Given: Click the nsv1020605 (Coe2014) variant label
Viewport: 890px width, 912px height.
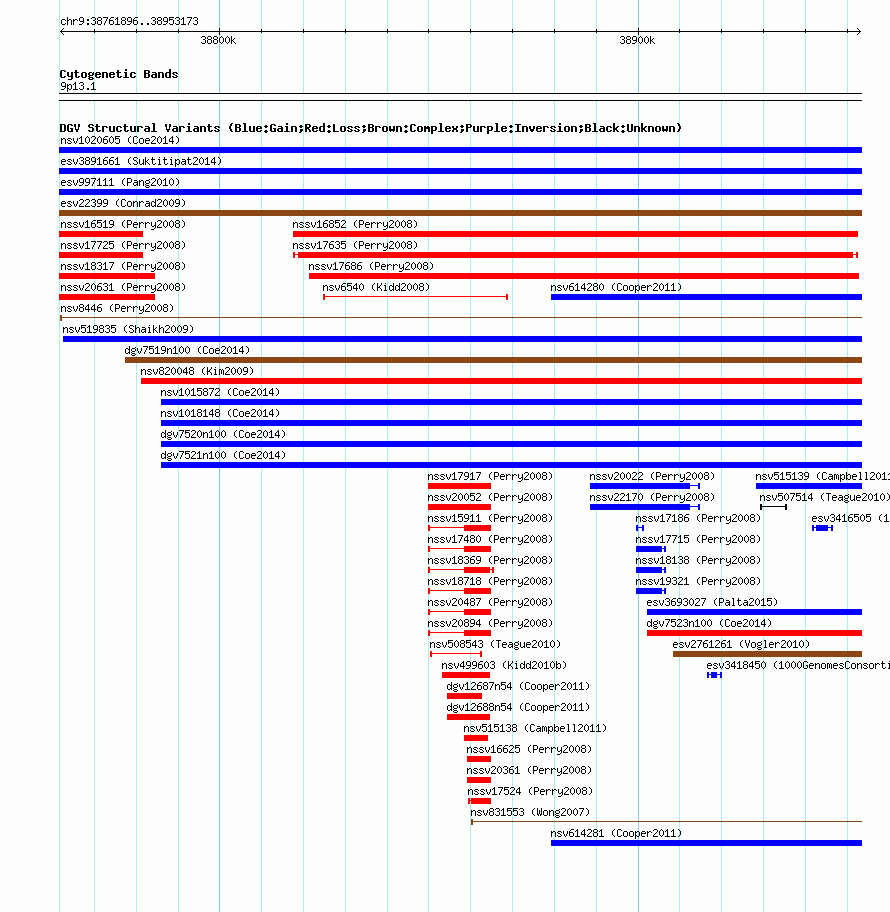Looking at the screenshot, I should click(120, 140).
